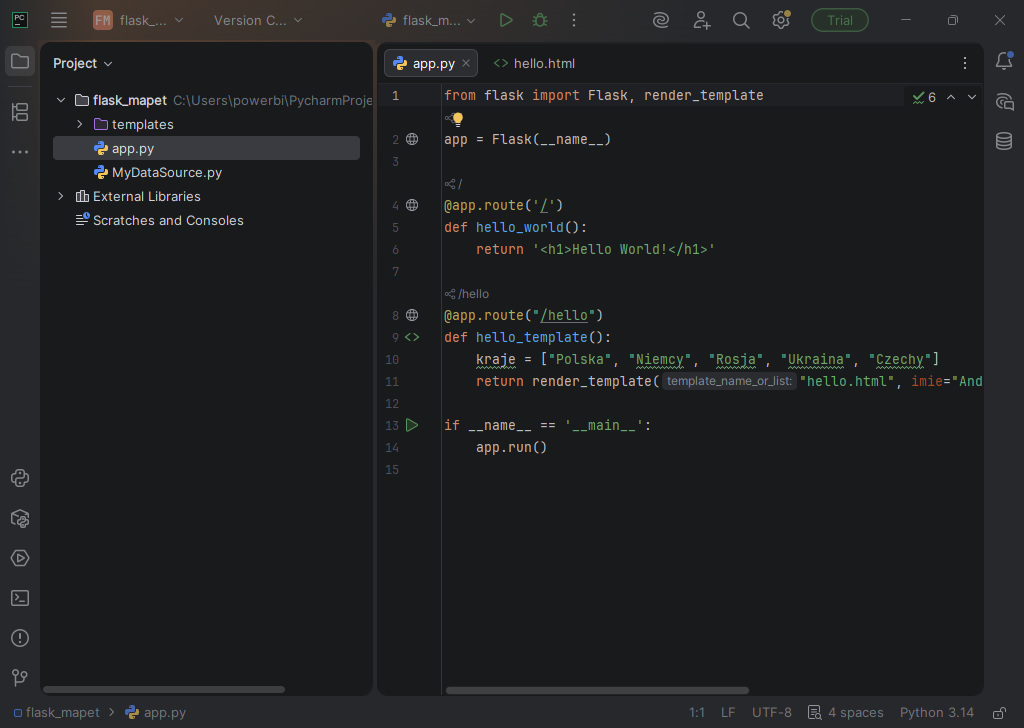Open the Notifications bell

click(x=1004, y=61)
